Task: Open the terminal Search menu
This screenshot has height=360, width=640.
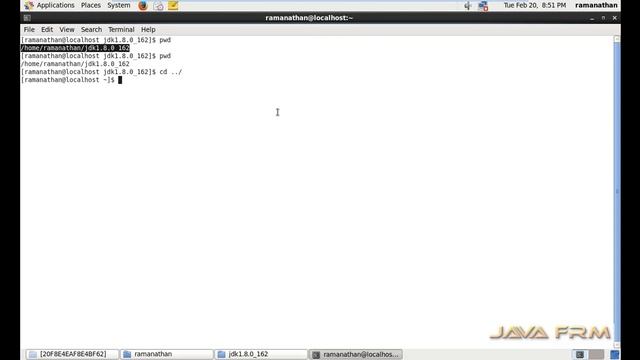Action: tap(91, 30)
